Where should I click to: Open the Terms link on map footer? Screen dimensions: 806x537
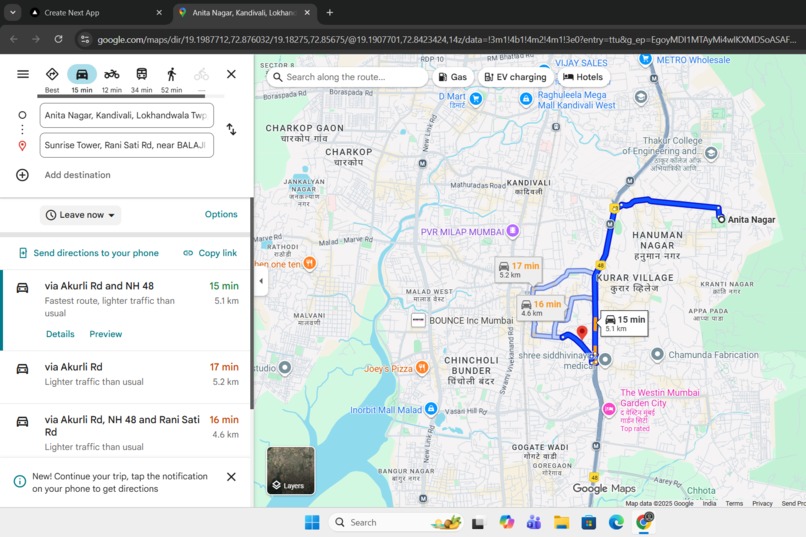[x=734, y=504]
